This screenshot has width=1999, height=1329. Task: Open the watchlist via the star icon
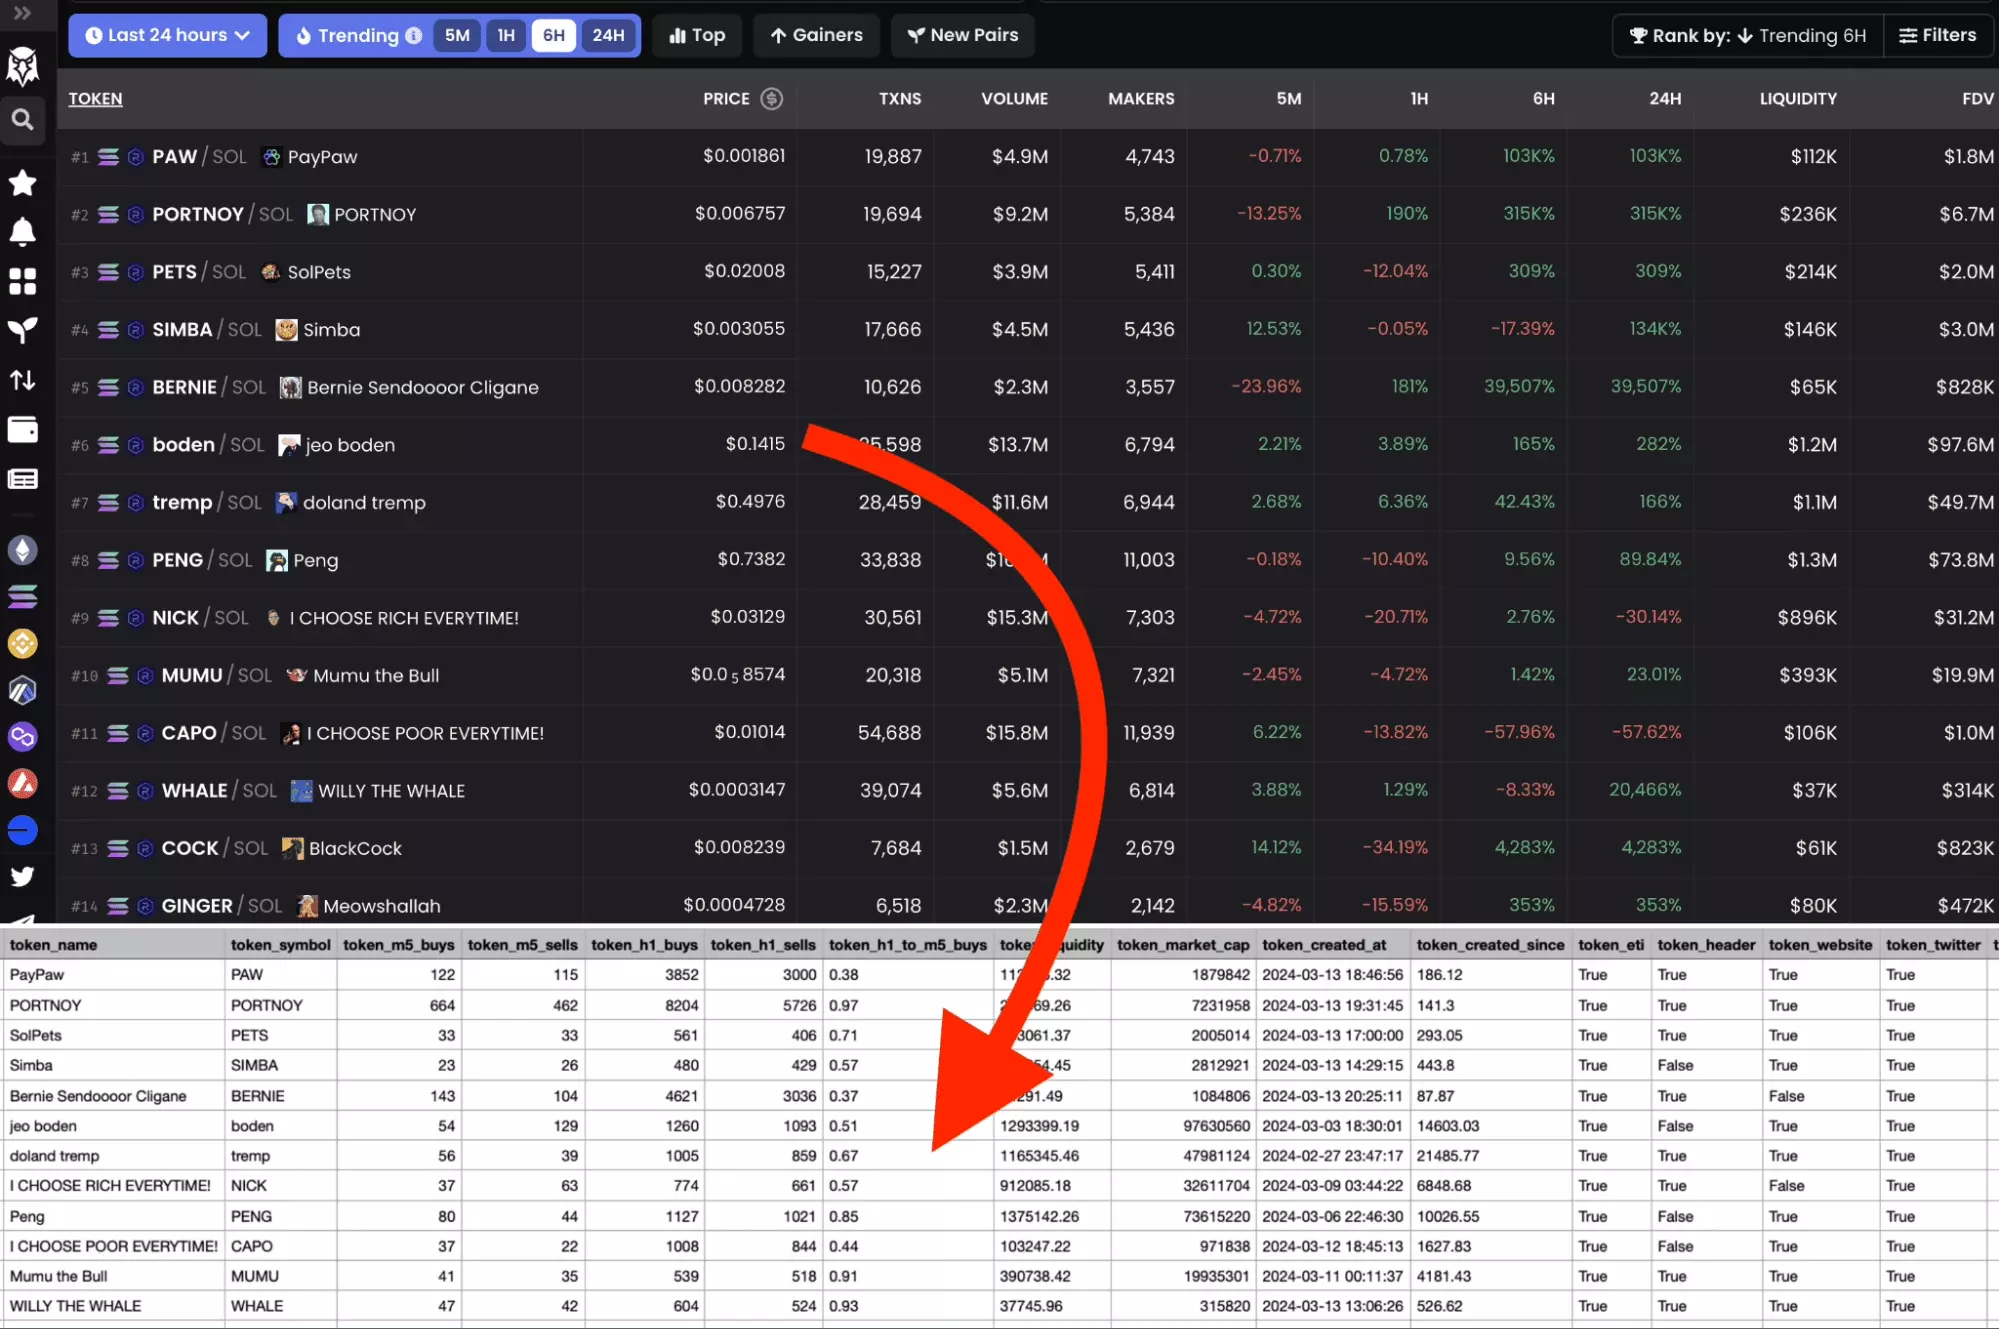23,182
